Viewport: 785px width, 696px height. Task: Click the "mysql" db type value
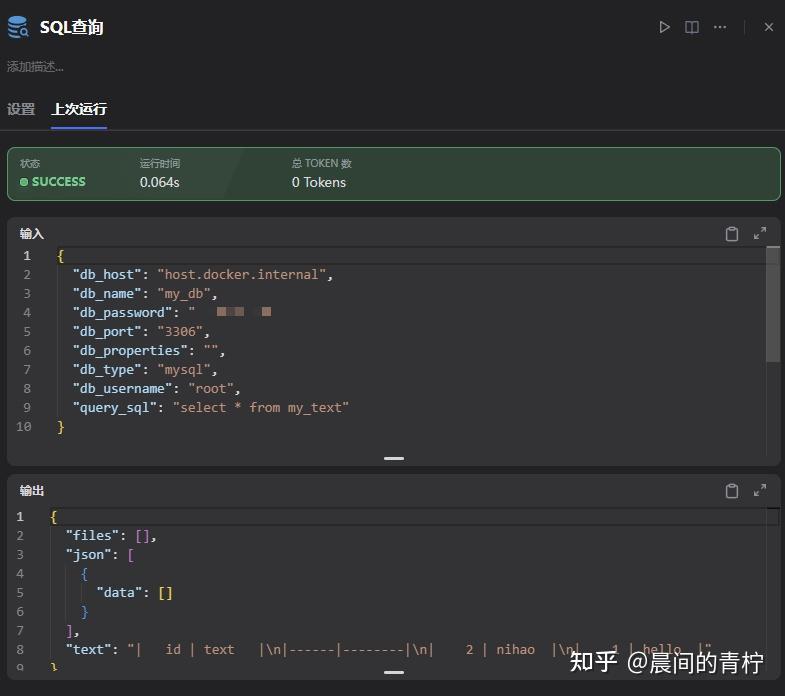click(x=184, y=370)
